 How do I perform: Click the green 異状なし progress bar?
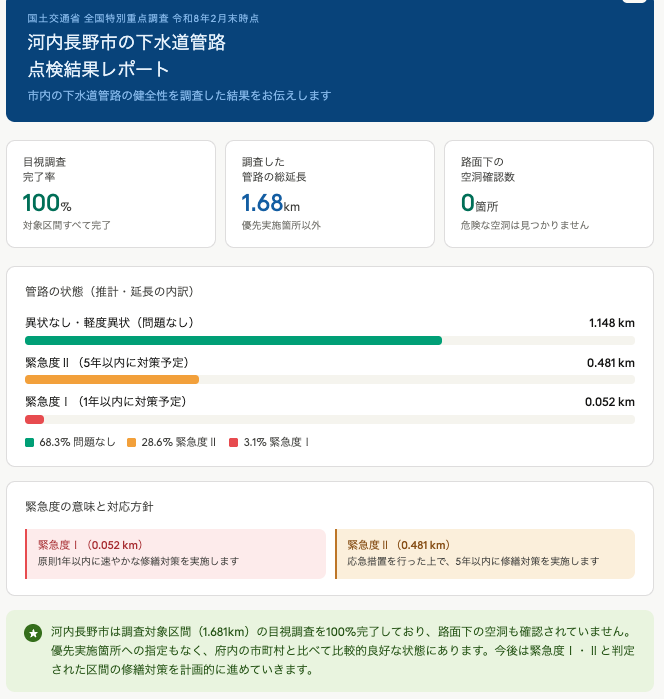[233, 341]
